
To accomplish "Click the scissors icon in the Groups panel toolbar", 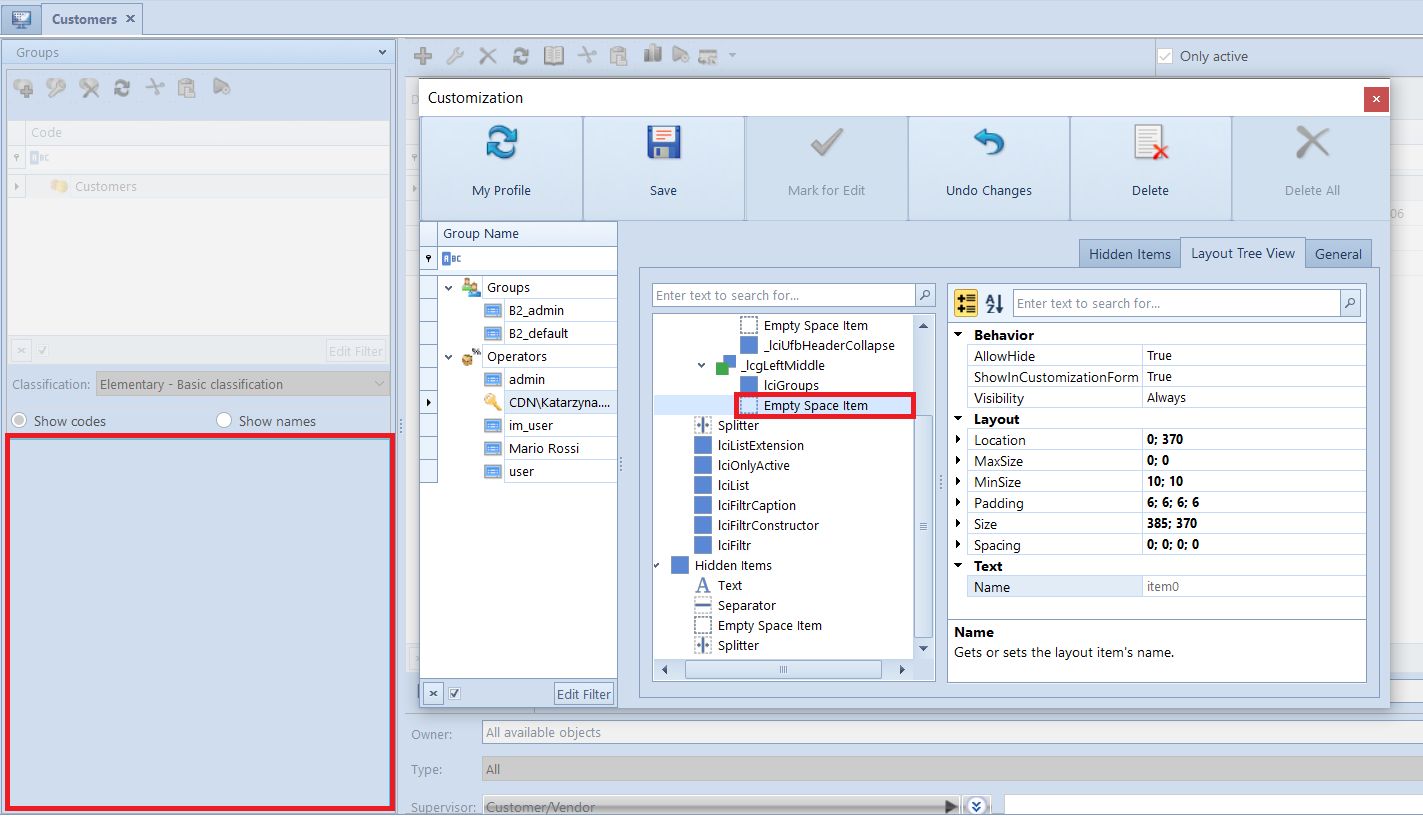I will [154, 88].
